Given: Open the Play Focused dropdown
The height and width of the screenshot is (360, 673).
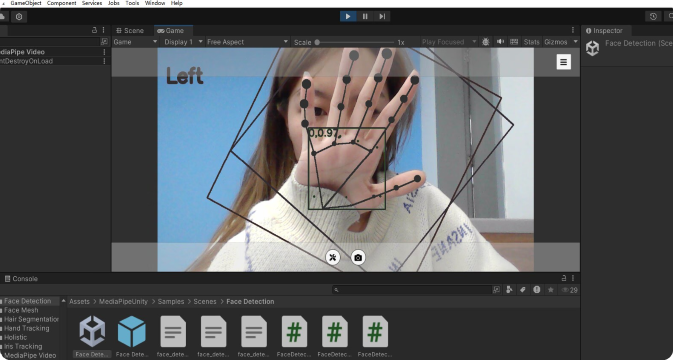Looking at the screenshot, I should [449, 42].
